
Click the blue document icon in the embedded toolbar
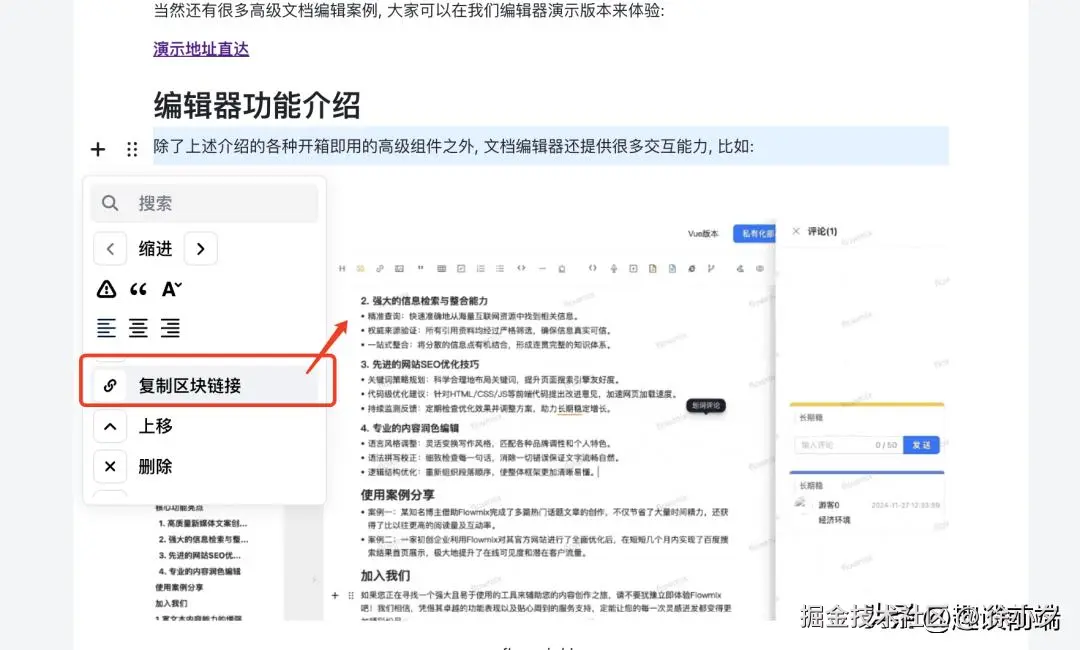[672, 269]
